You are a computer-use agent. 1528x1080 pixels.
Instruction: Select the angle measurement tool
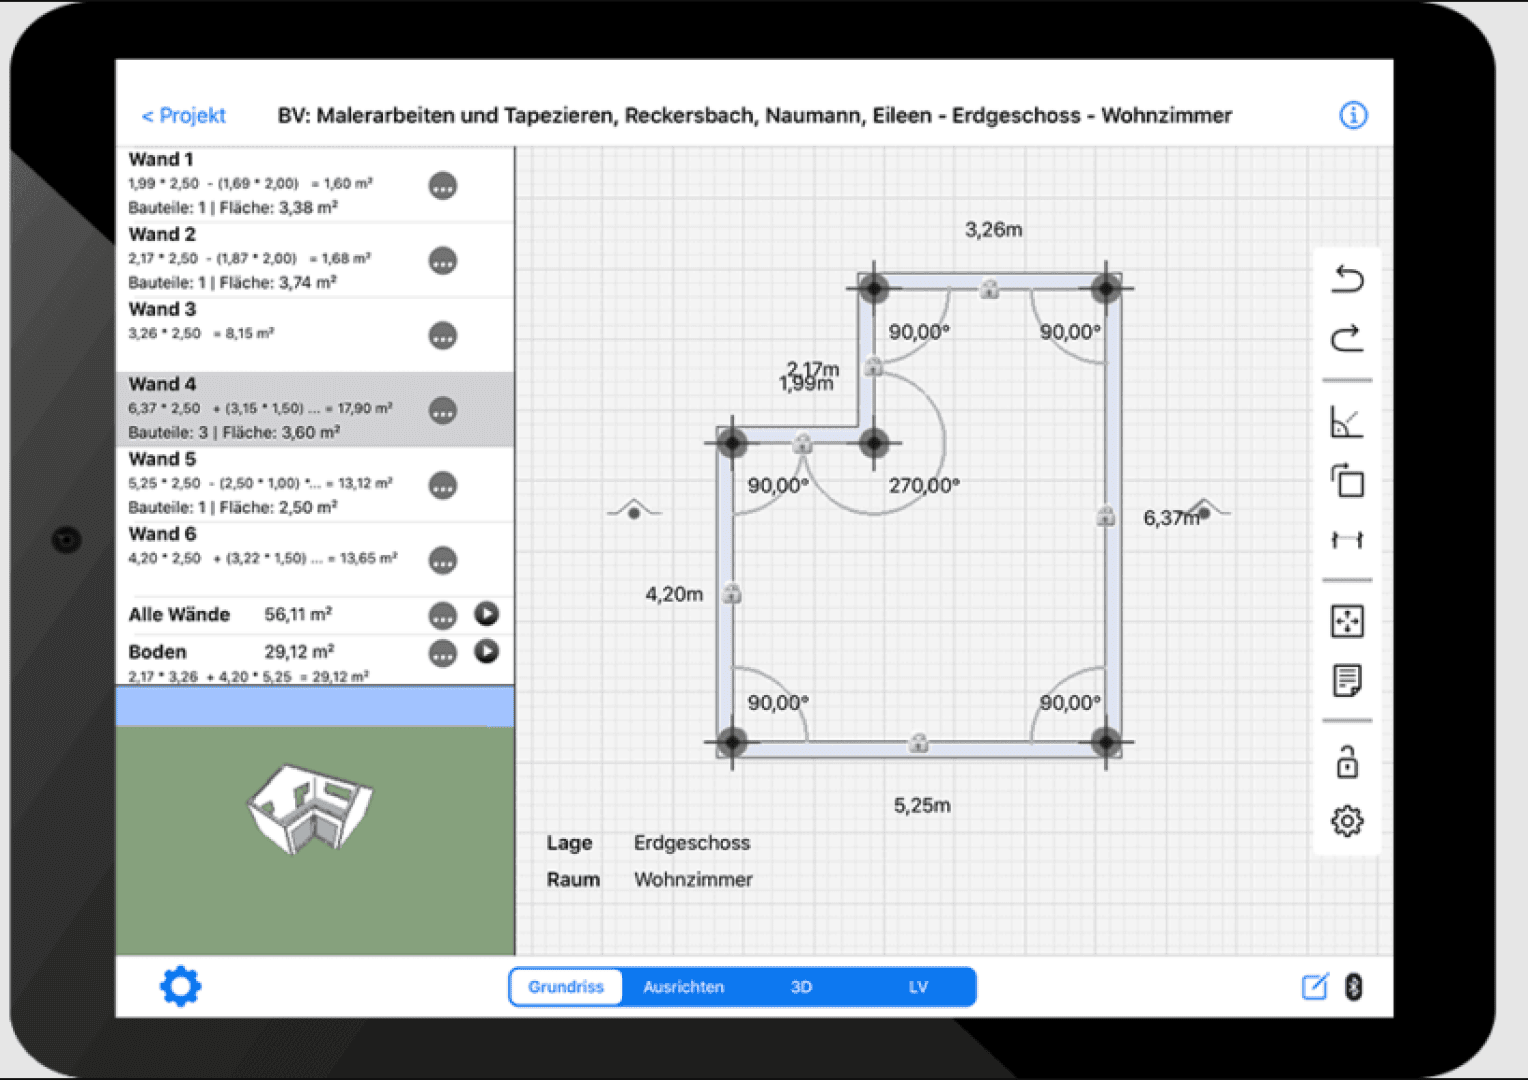(1347, 422)
